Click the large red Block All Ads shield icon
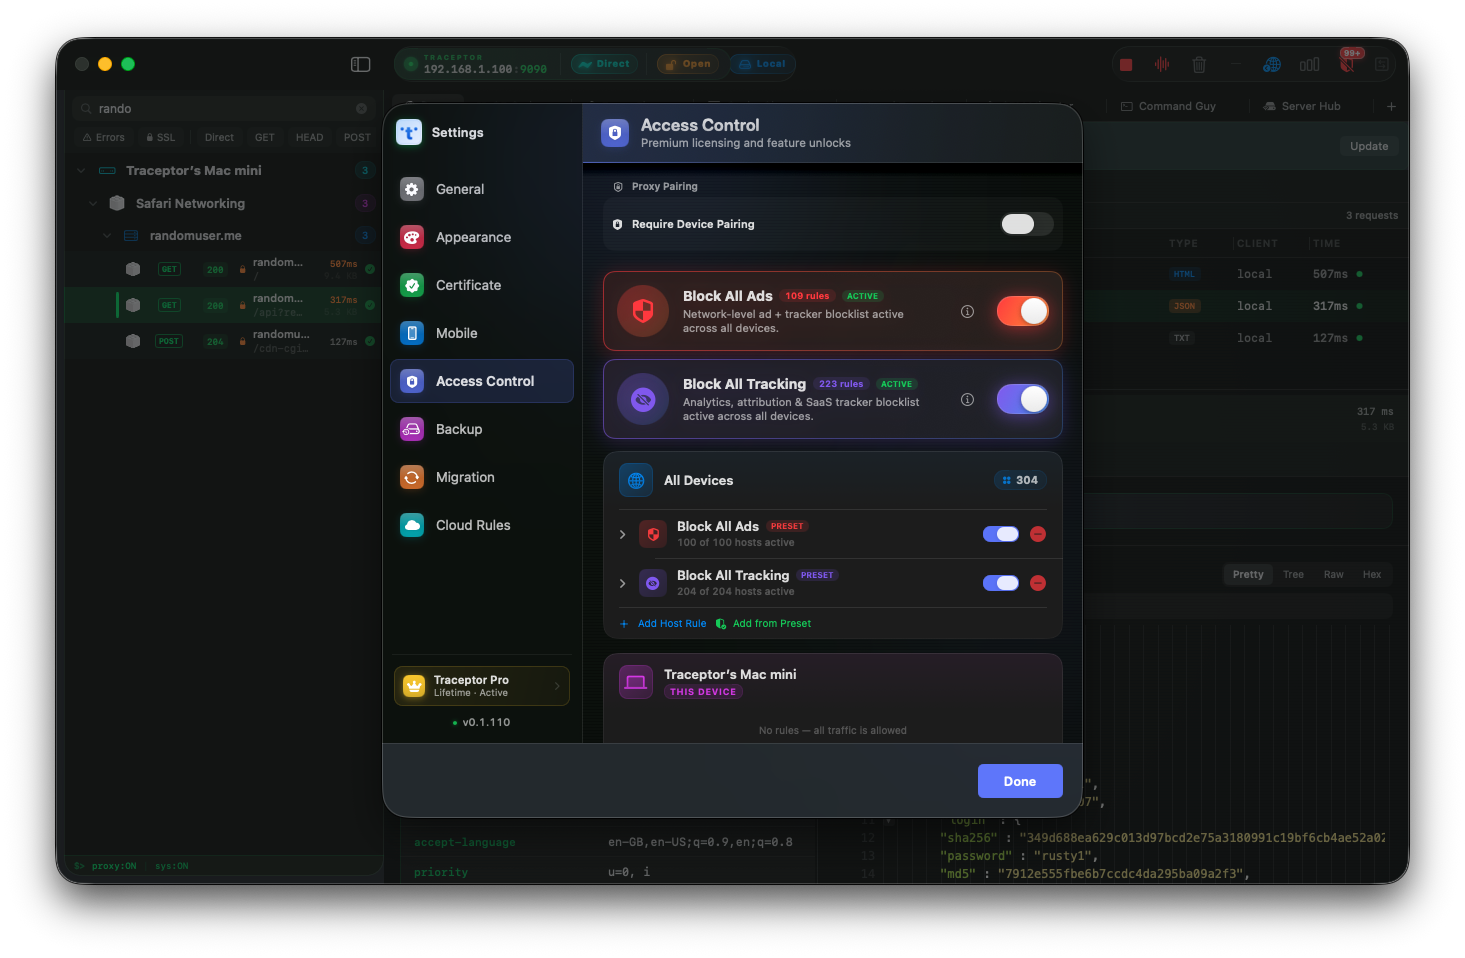The width and height of the screenshot is (1465, 958). click(x=643, y=311)
